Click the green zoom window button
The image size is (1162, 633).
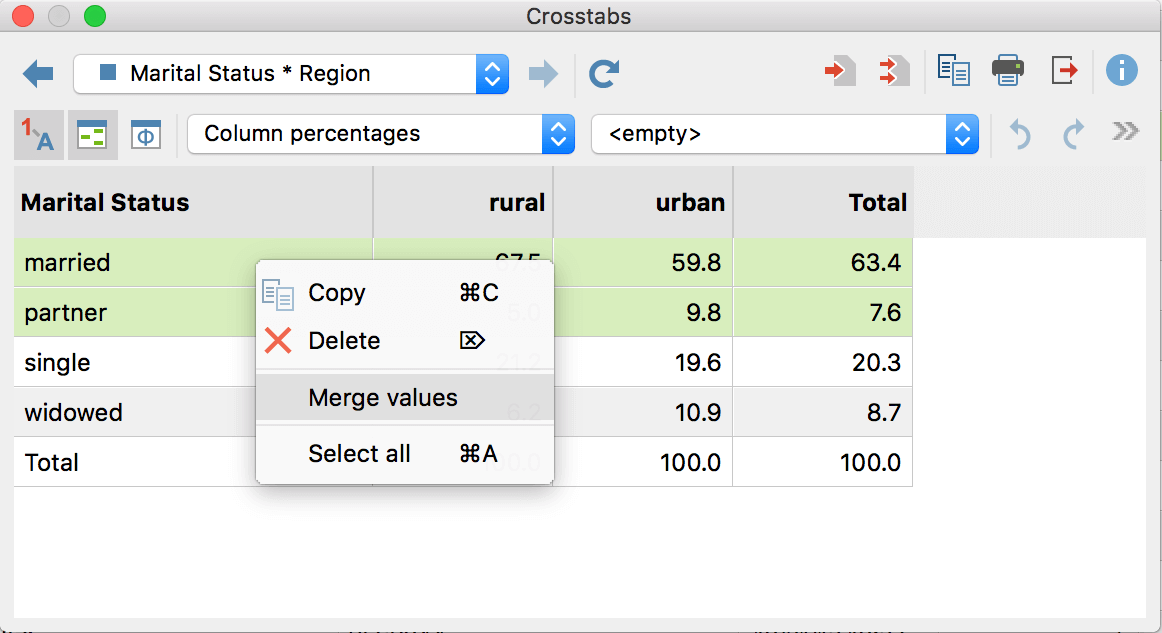(94, 16)
